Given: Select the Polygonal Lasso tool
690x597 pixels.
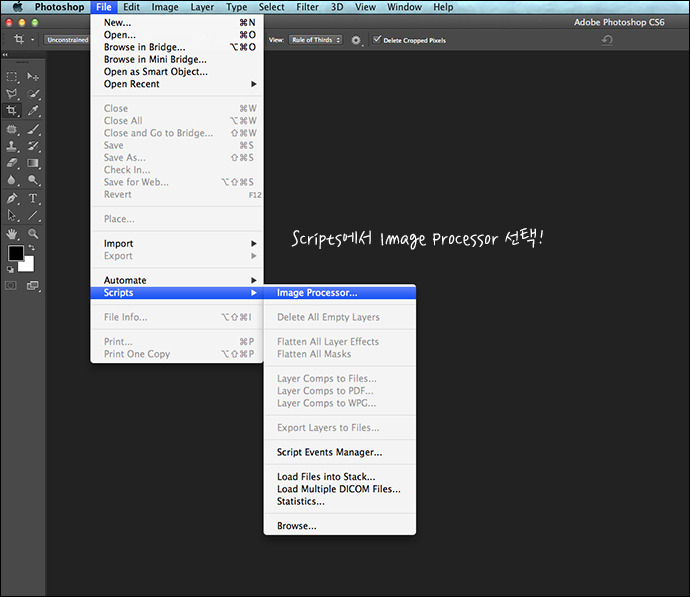Looking at the screenshot, I should [x=12, y=94].
